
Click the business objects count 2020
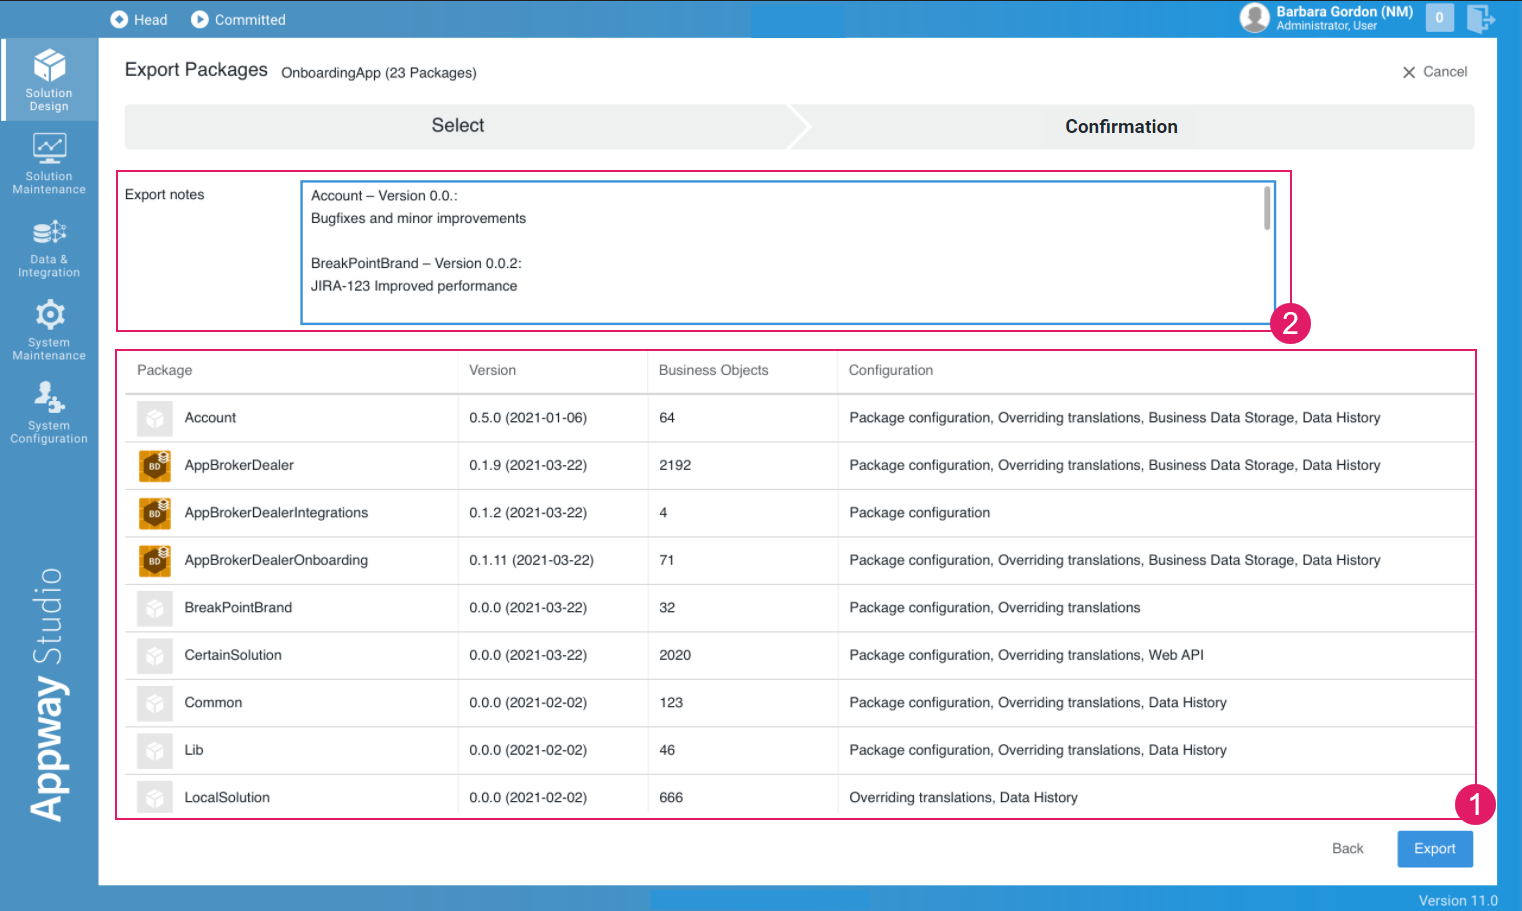(x=675, y=655)
